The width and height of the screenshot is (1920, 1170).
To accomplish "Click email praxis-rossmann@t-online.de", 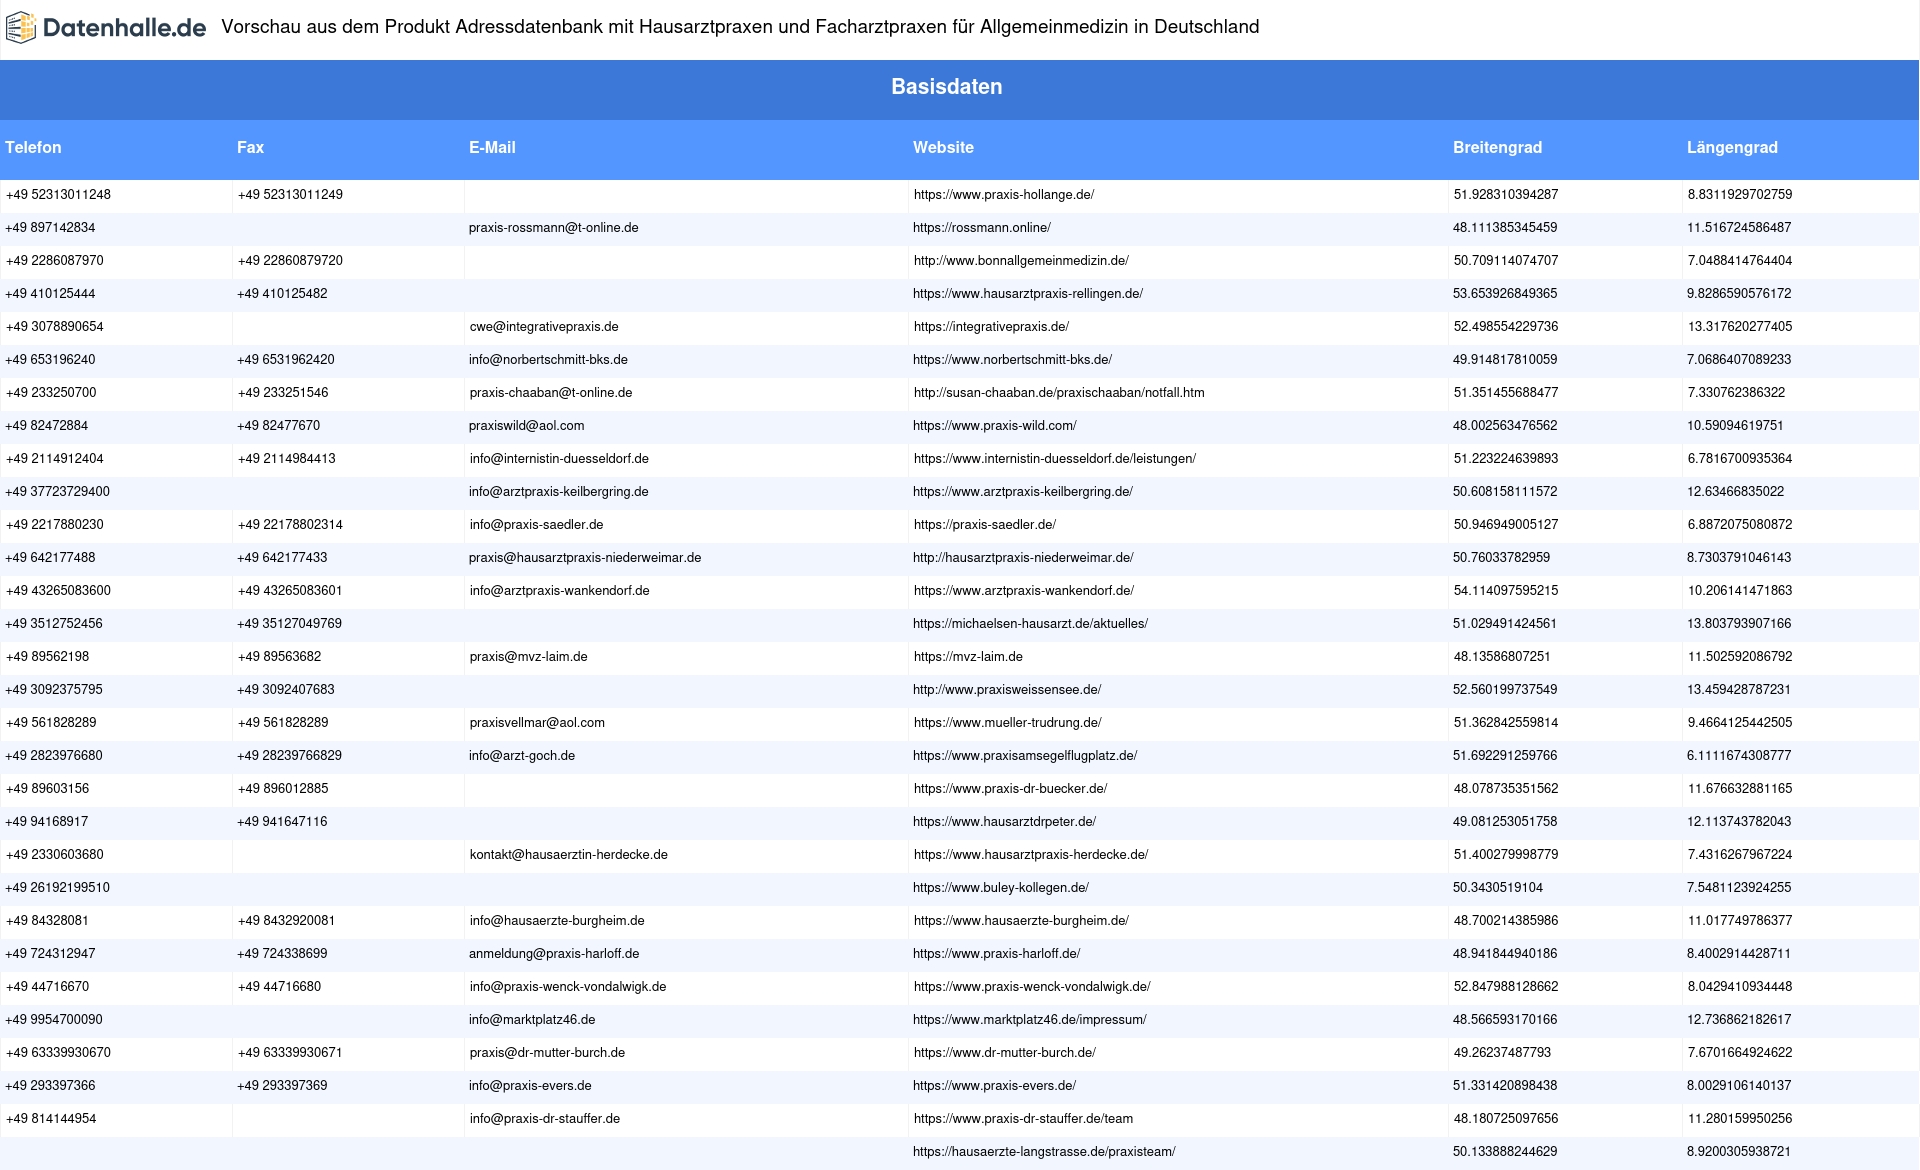I will tap(554, 228).
